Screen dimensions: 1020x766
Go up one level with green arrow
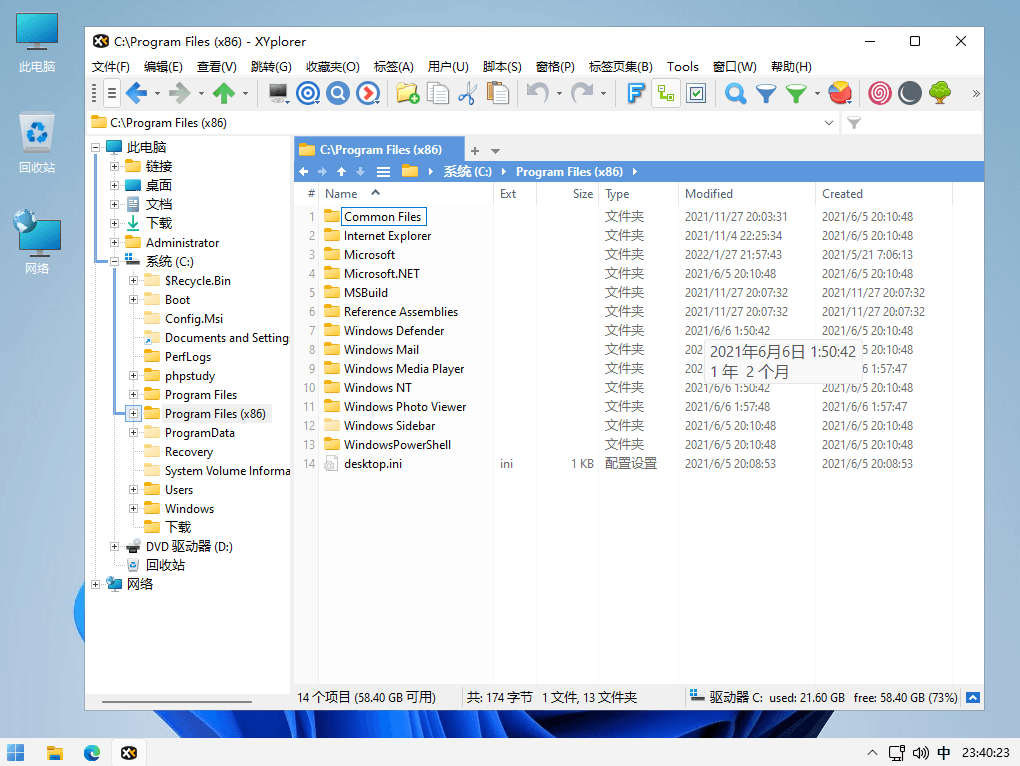[x=224, y=94]
